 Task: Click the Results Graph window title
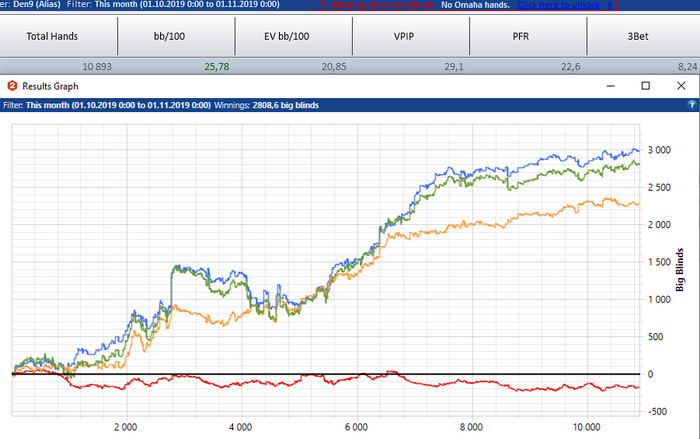50,86
